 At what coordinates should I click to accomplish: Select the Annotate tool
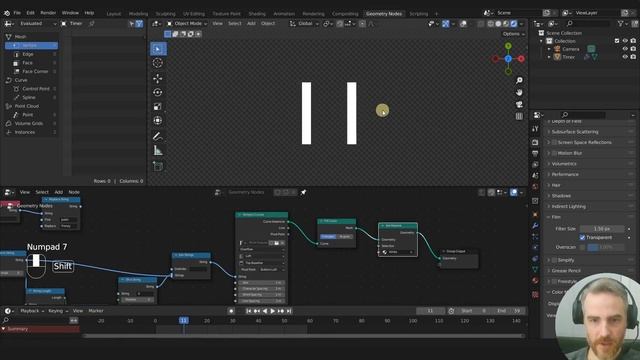[158, 136]
